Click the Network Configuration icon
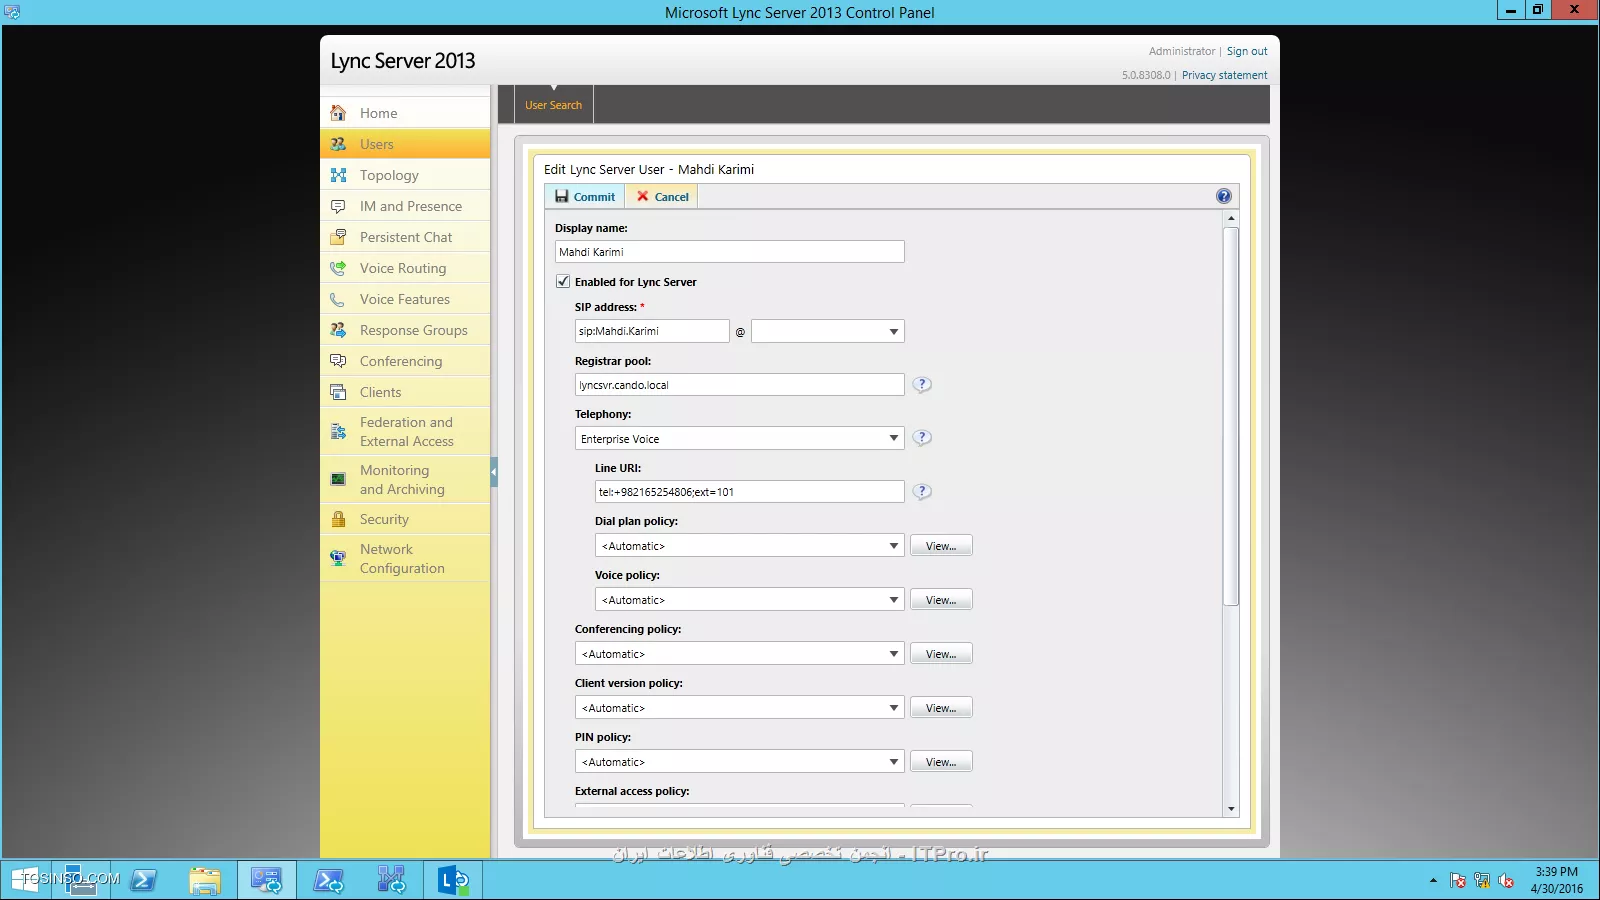This screenshot has height=900, width=1600. tap(338, 558)
